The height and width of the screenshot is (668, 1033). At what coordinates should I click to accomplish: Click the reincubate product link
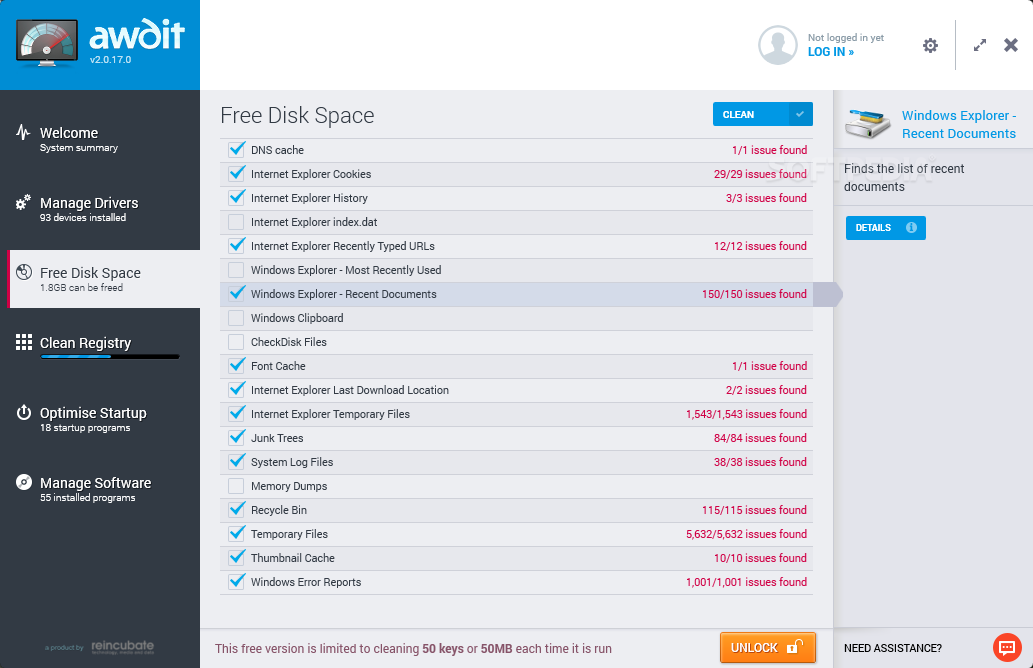[123, 646]
